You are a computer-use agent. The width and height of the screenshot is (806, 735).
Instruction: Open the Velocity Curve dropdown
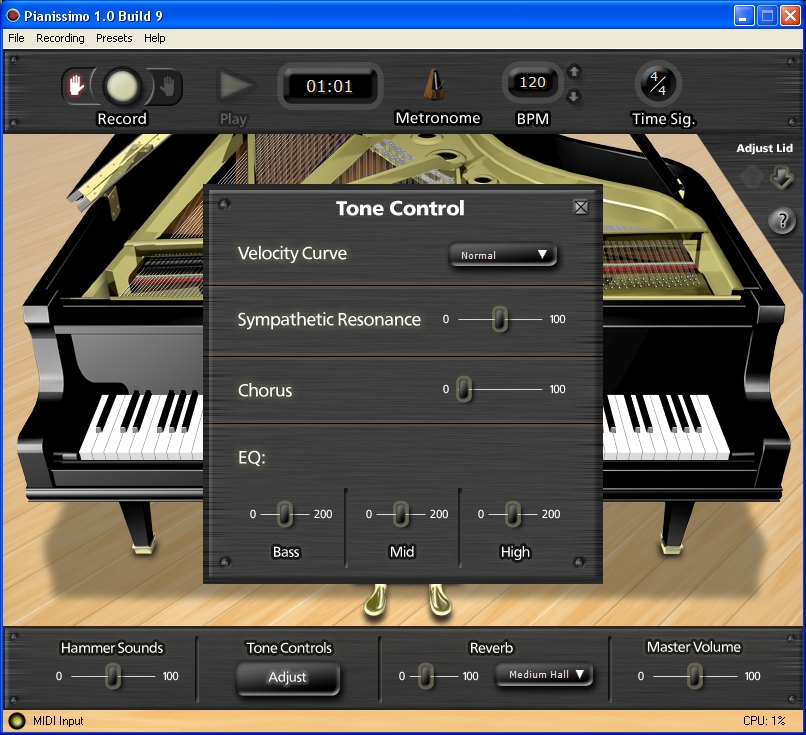[x=503, y=255]
